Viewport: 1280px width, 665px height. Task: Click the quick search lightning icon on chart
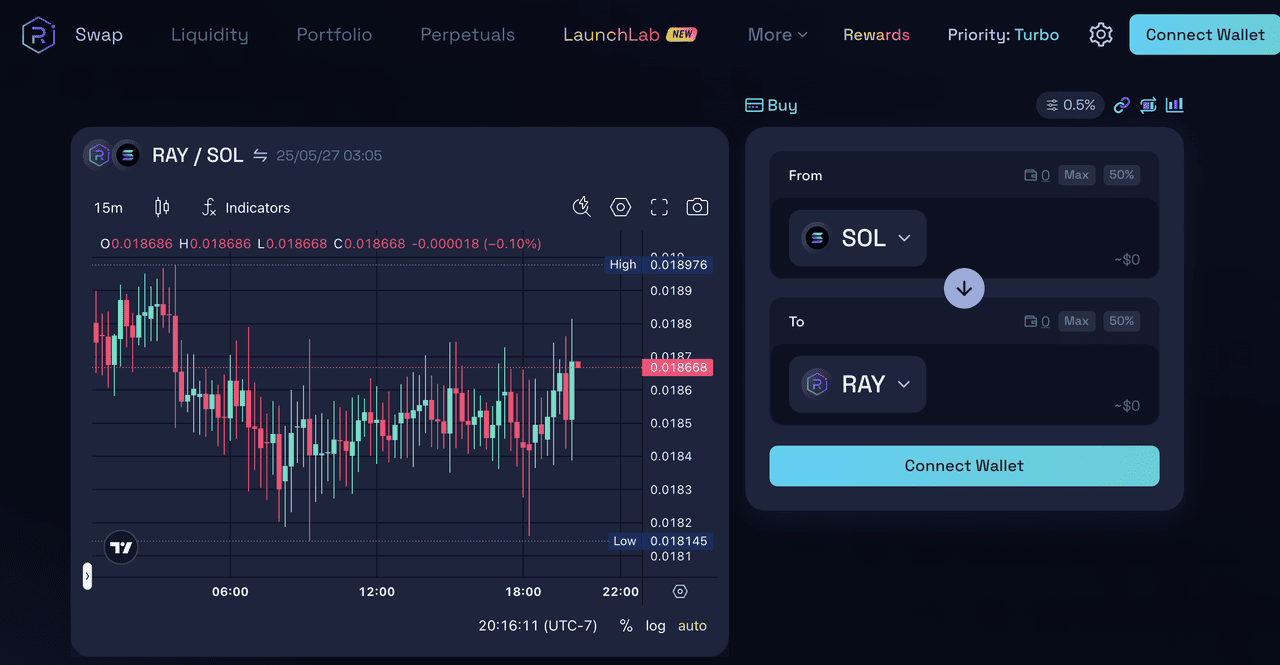click(x=582, y=207)
